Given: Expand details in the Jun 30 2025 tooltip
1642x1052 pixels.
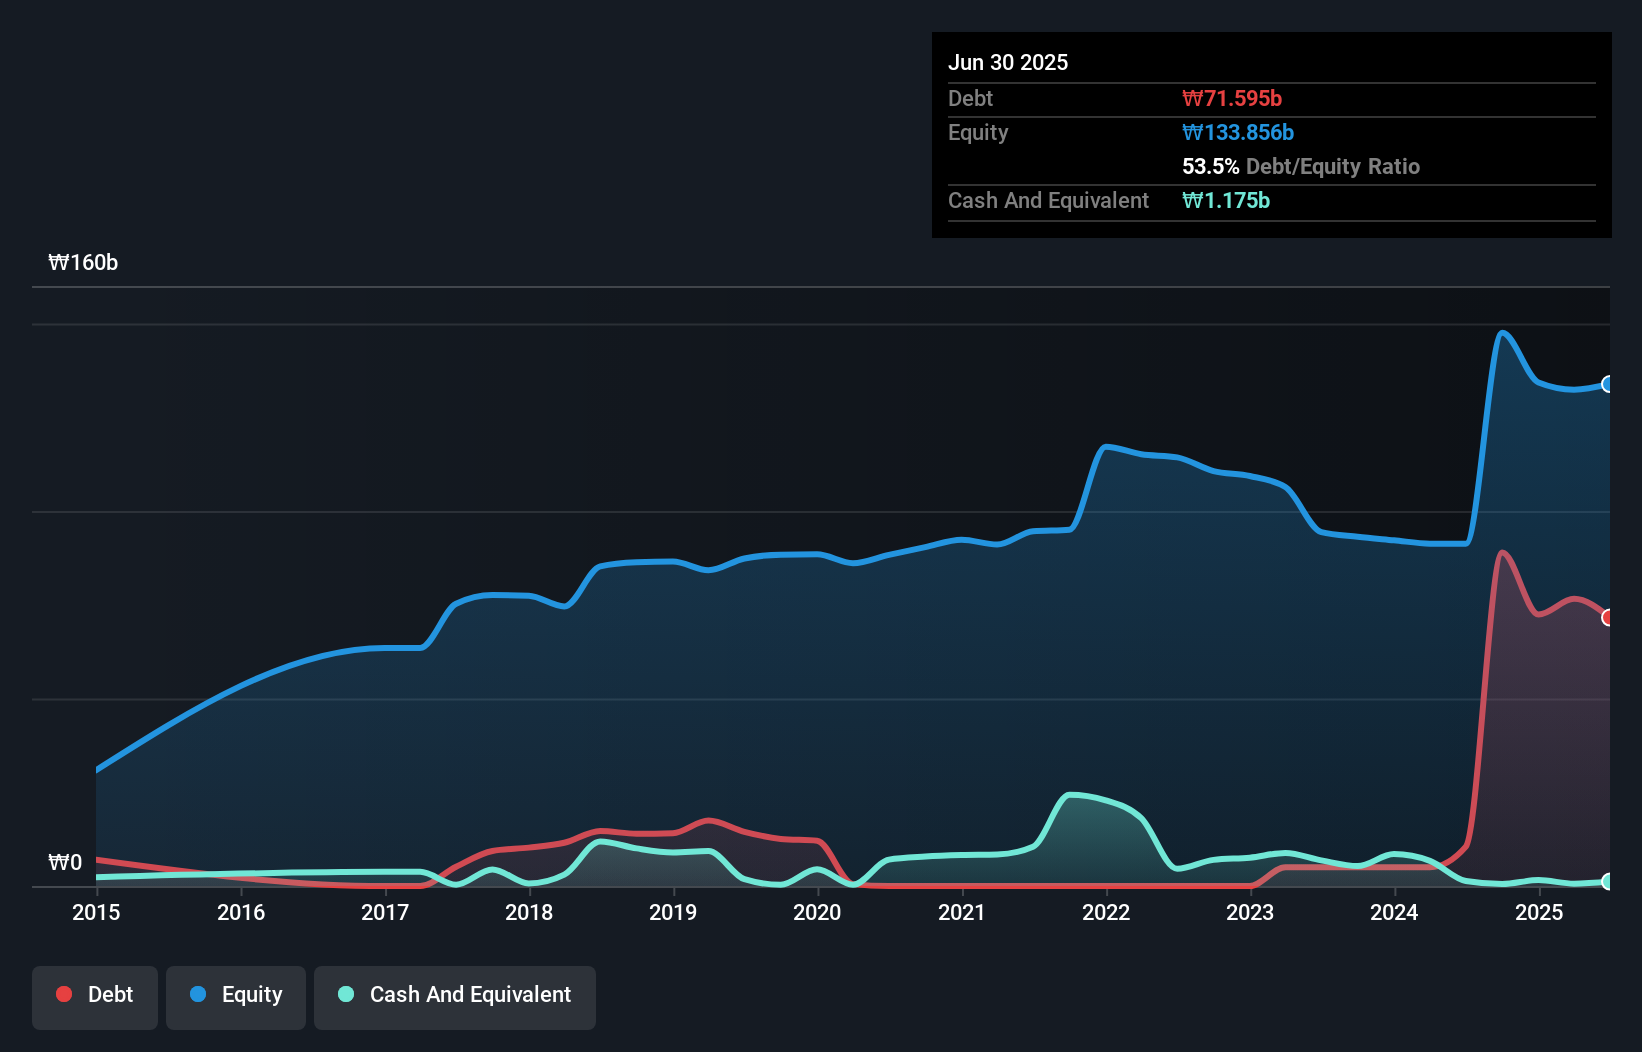Looking at the screenshot, I should 1008,62.
